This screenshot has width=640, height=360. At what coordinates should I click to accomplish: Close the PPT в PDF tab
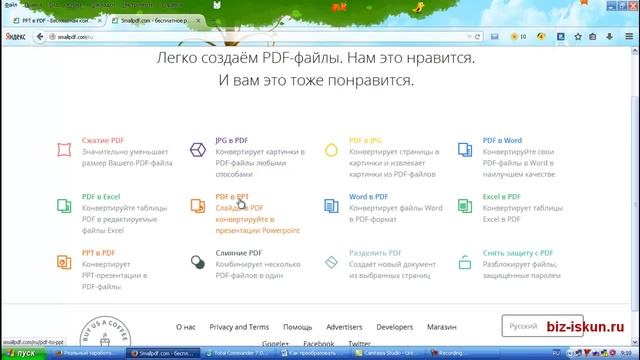point(100,20)
